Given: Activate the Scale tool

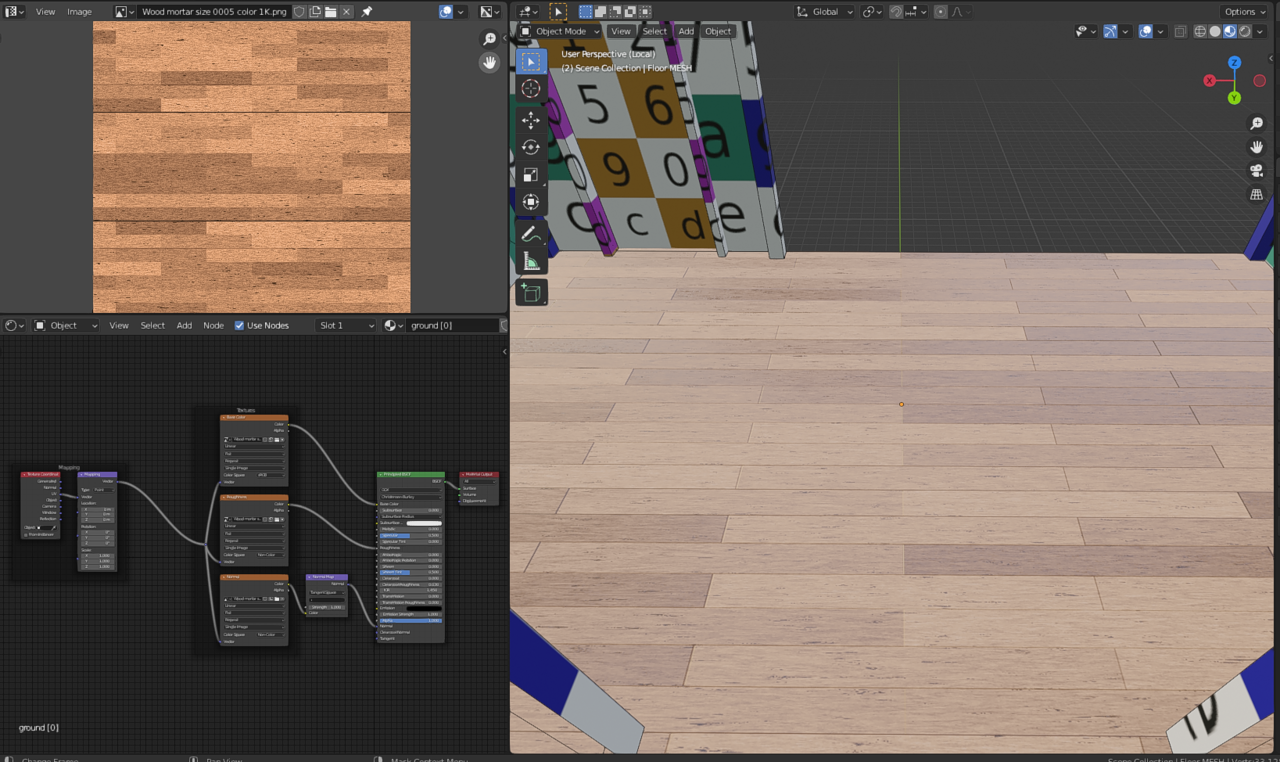Looking at the screenshot, I should (x=531, y=175).
